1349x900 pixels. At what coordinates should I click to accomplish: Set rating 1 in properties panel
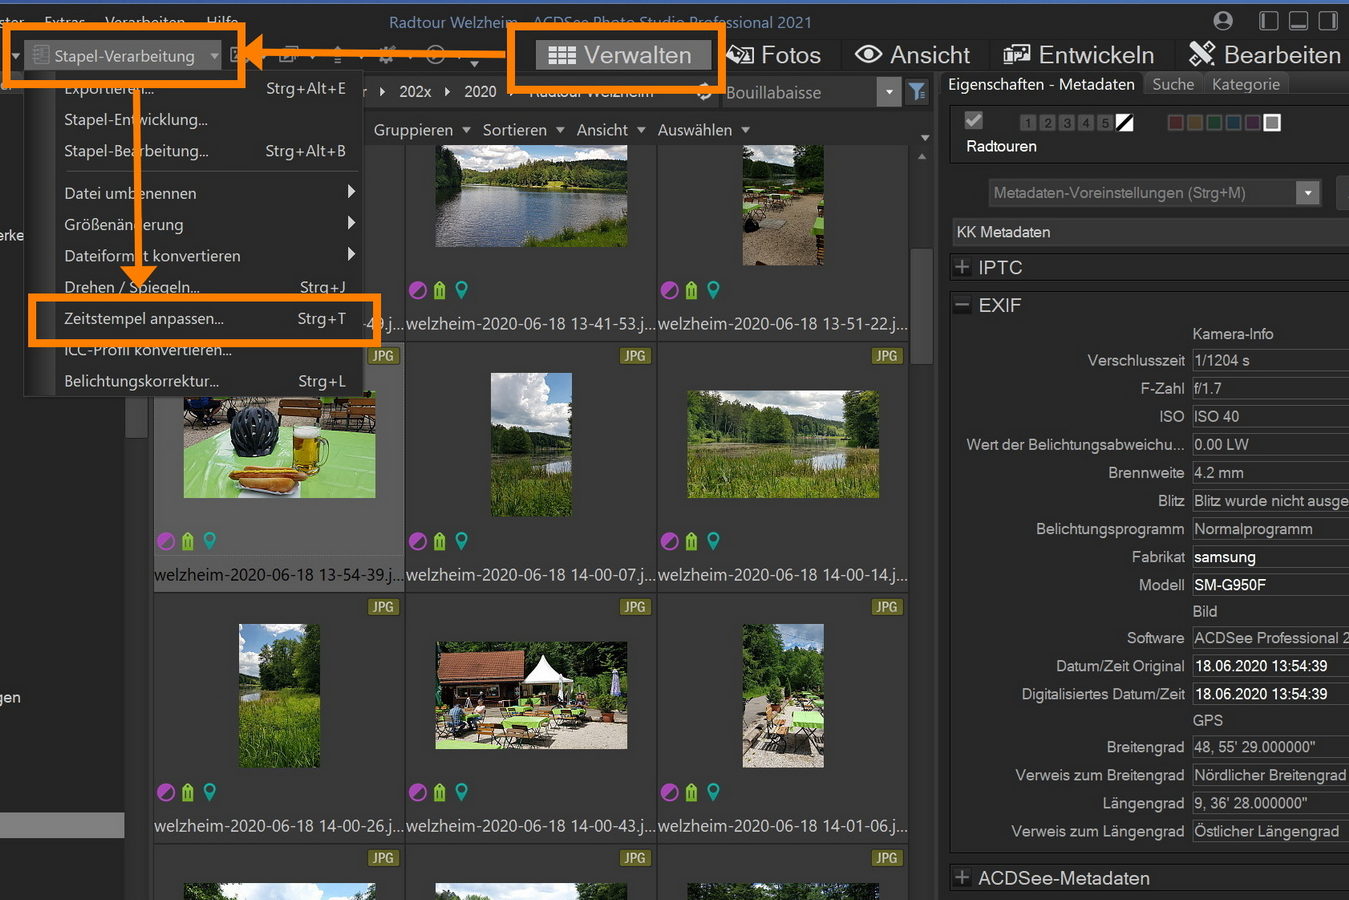[1028, 123]
